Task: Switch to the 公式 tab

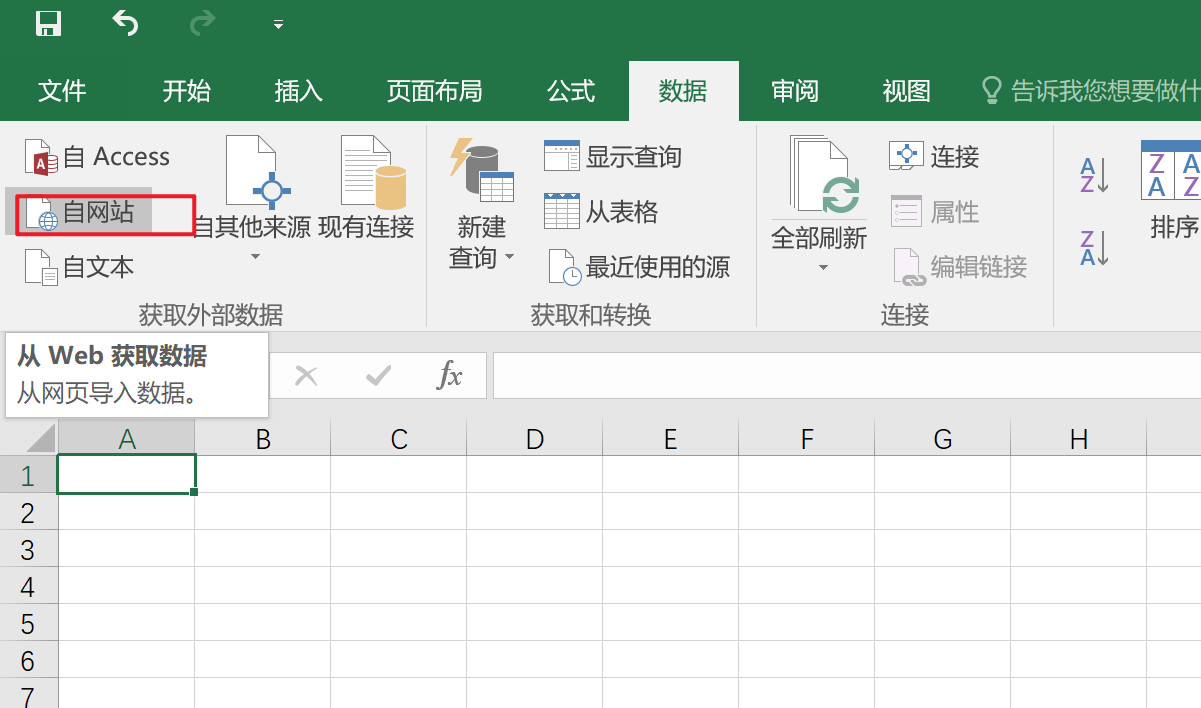Action: (571, 91)
